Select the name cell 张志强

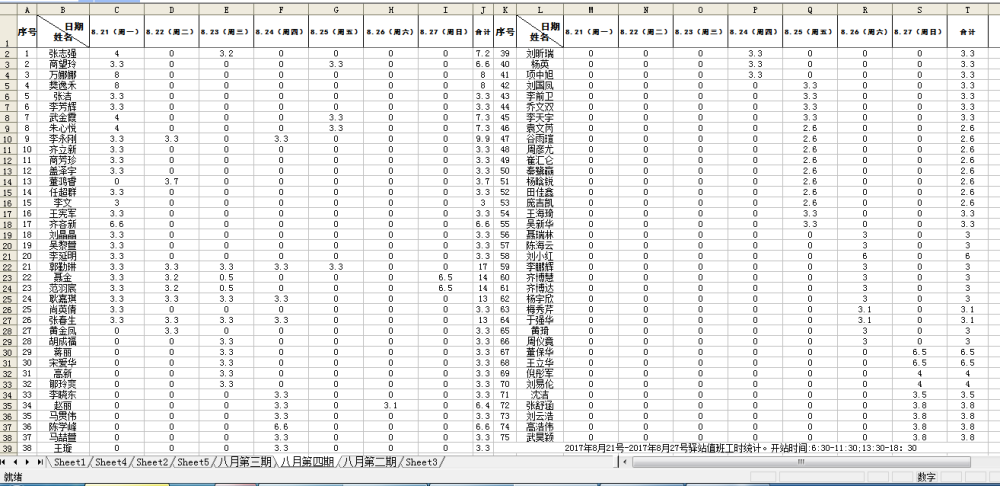(x=63, y=54)
